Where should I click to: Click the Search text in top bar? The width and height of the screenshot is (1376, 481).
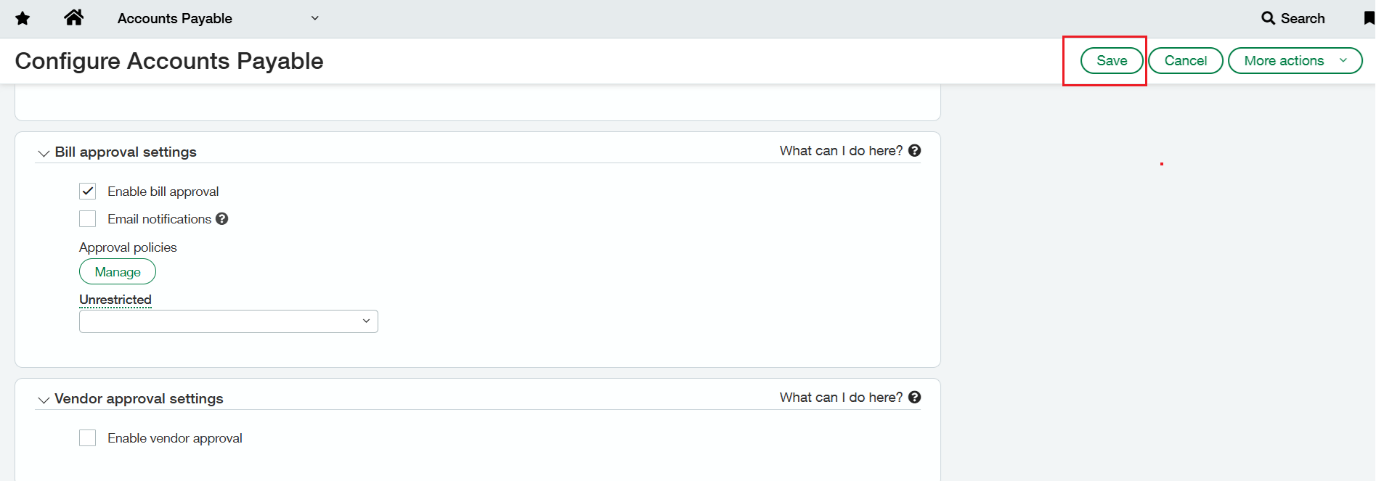pos(1302,18)
